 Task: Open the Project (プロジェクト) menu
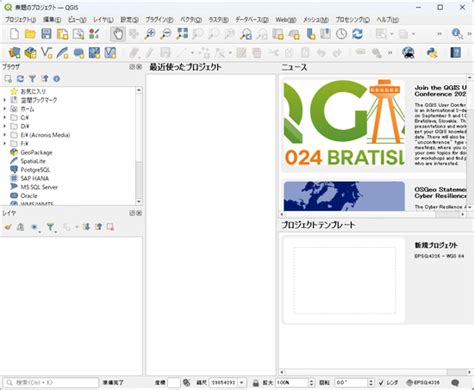point(20,20)
